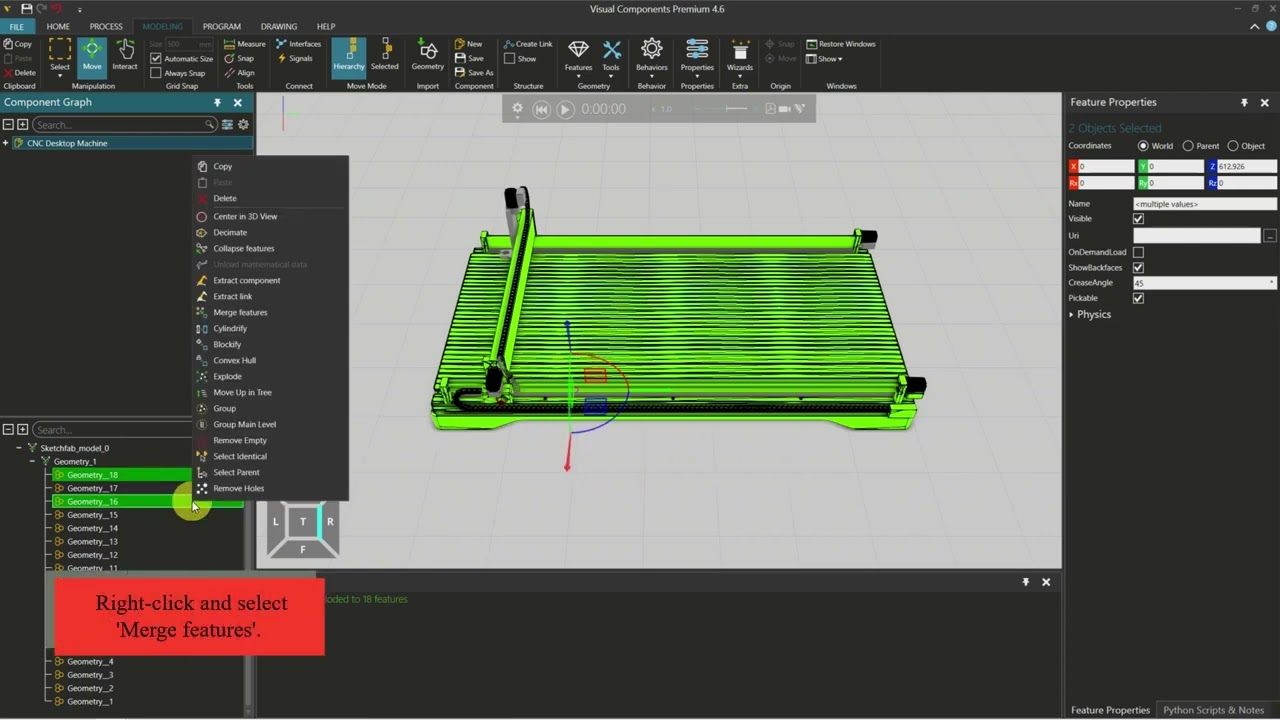Switch move mode to Hierarchy

pos(349,56)
